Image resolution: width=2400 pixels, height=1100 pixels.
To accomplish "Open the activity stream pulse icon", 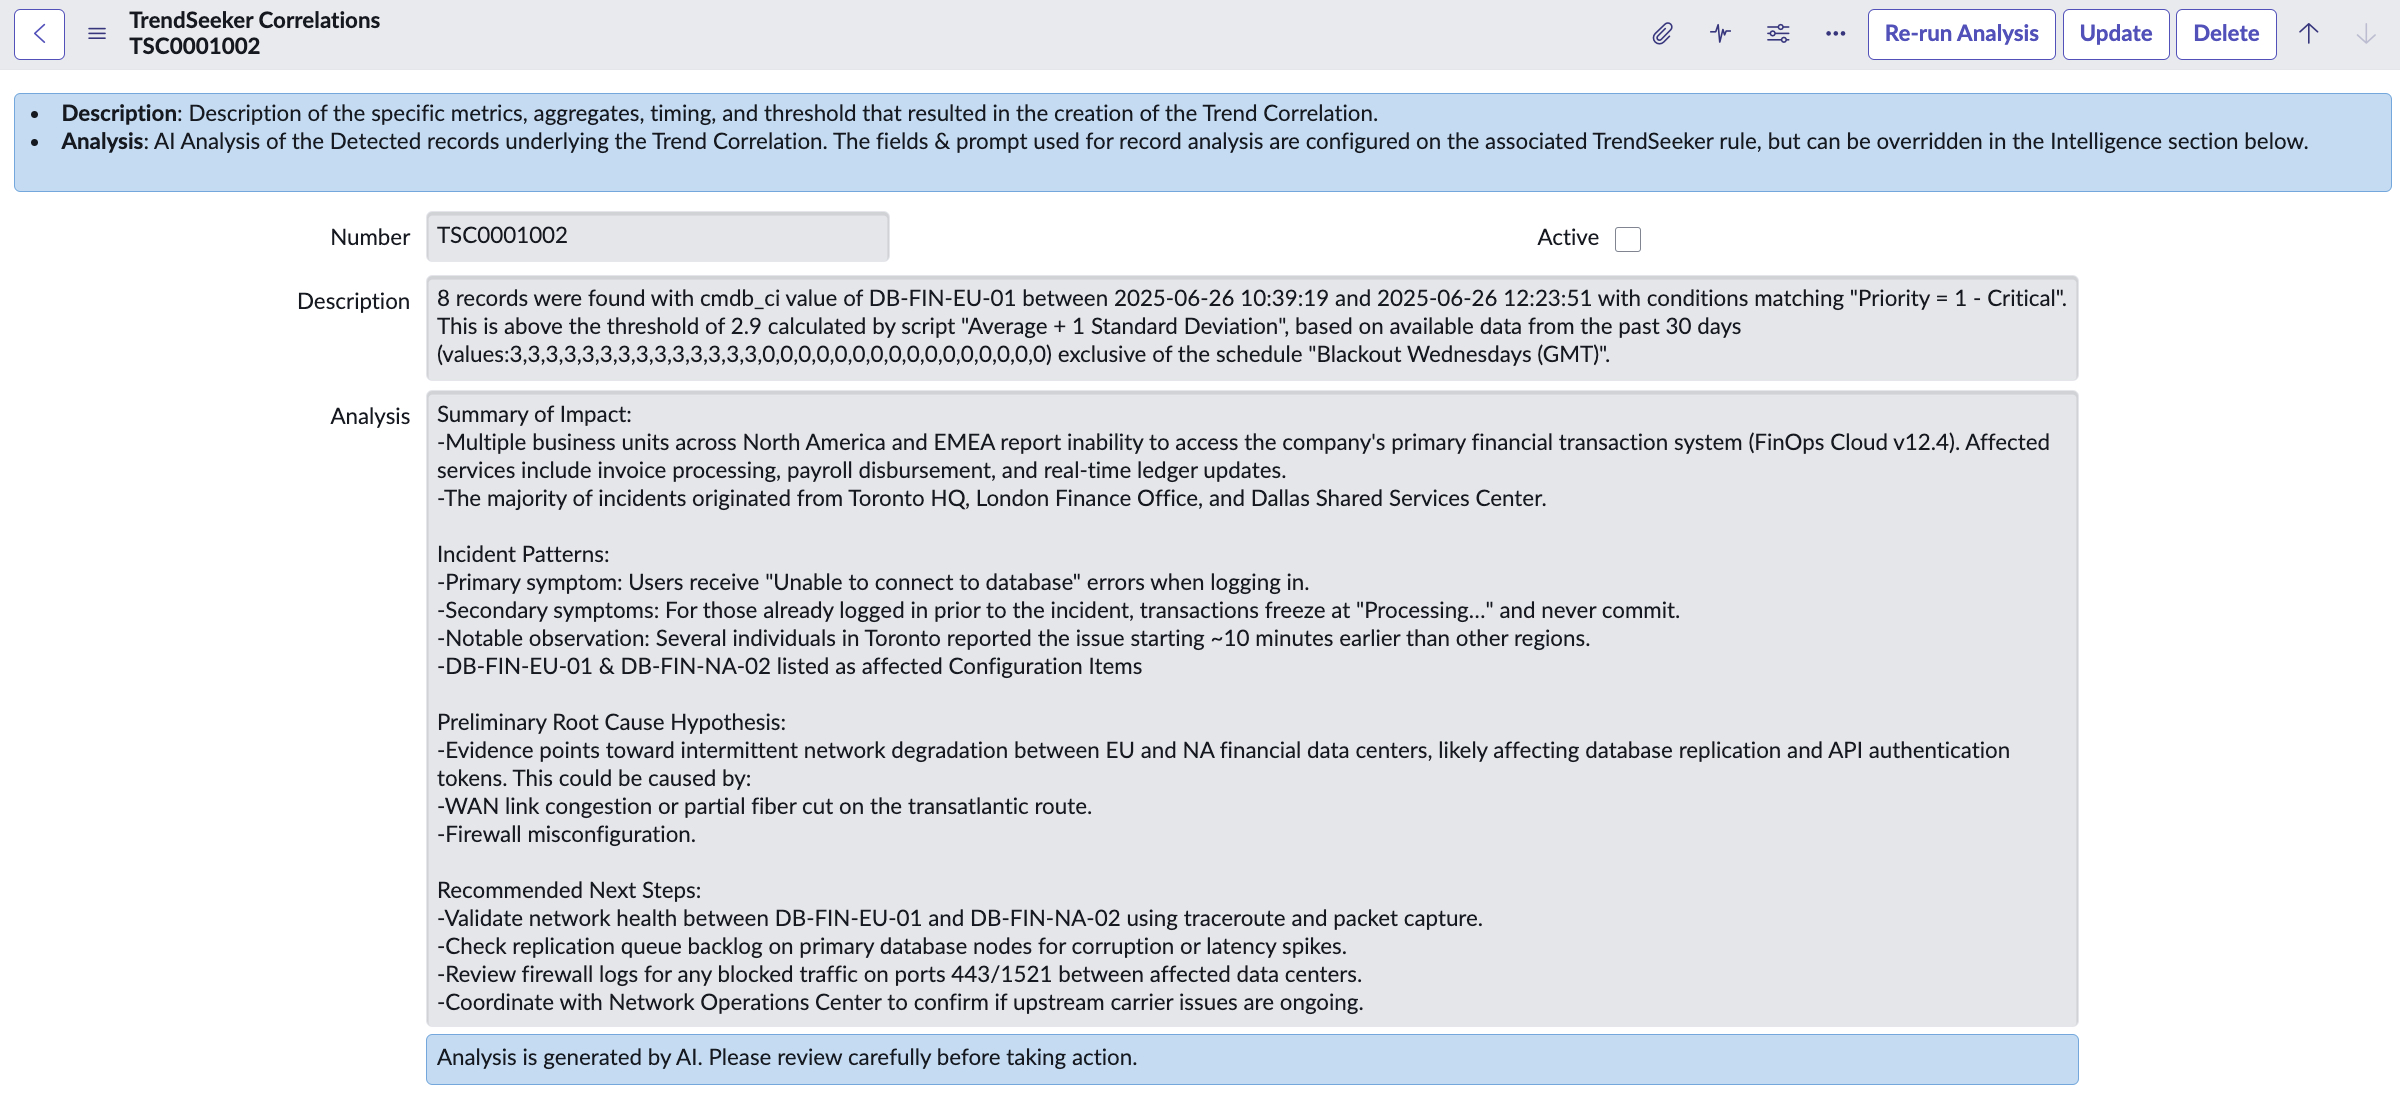I will 1720,34.
